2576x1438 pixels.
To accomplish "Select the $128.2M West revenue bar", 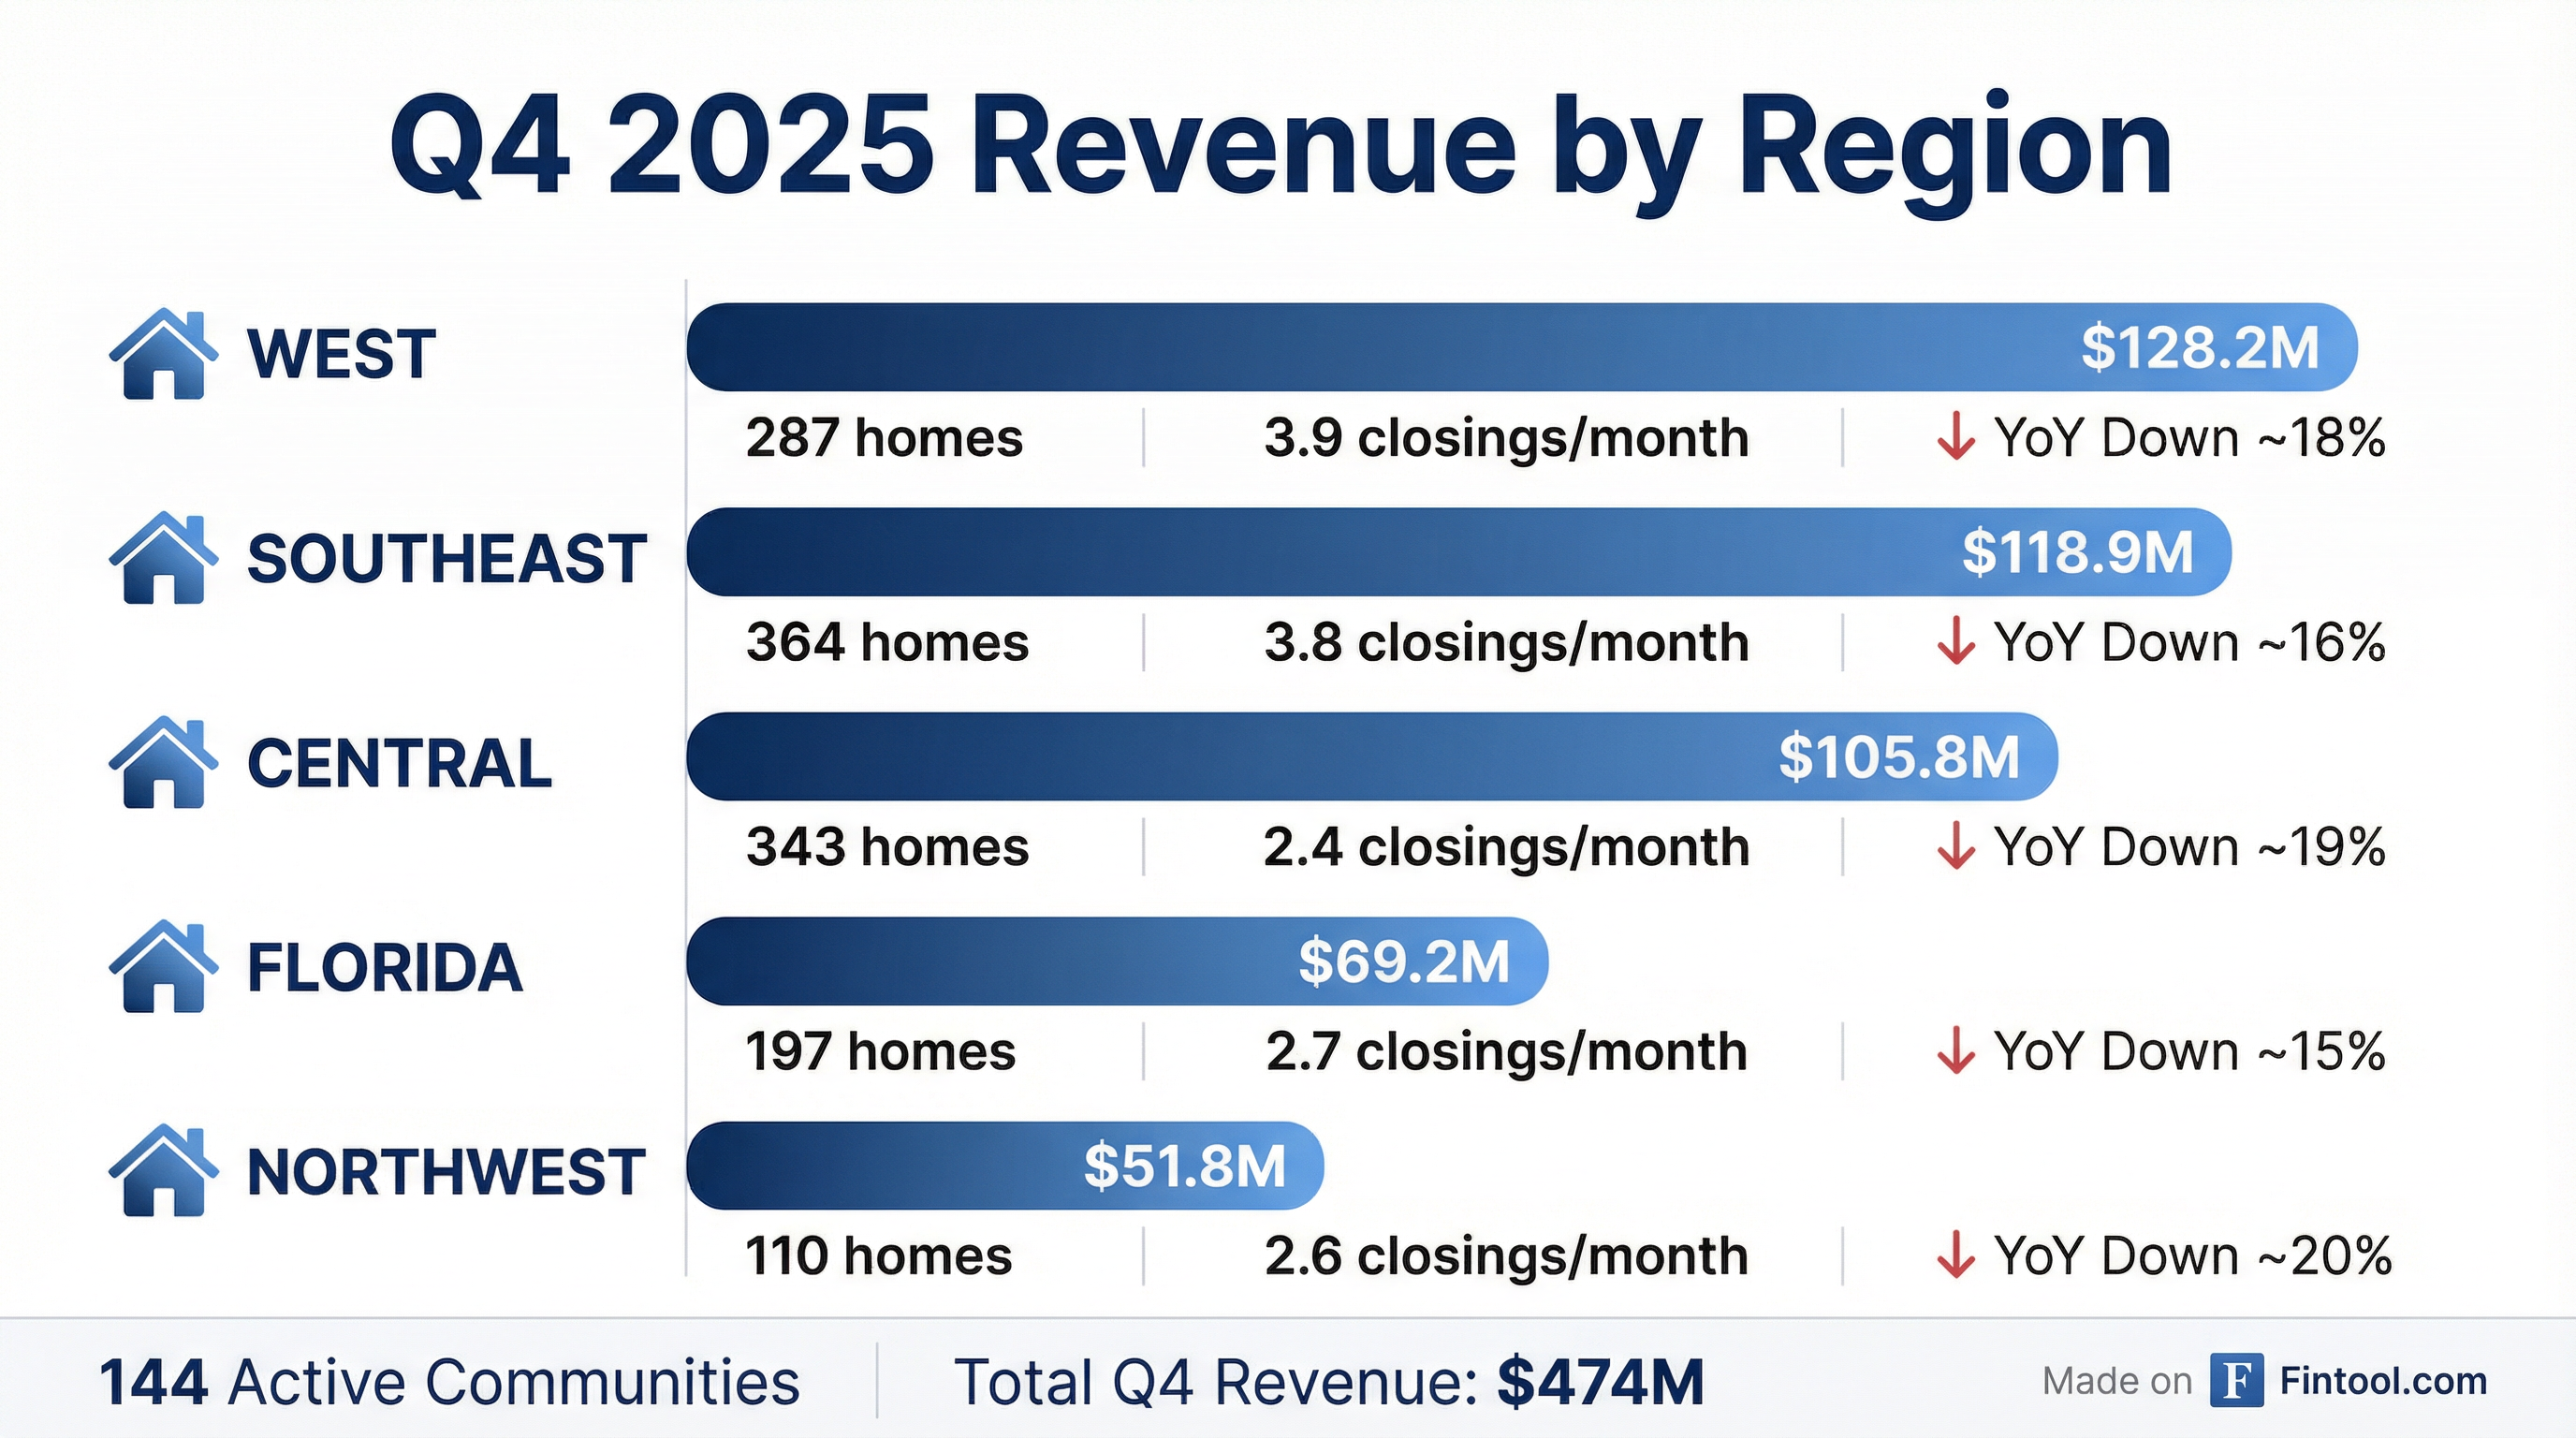I will click(1520, 347).
